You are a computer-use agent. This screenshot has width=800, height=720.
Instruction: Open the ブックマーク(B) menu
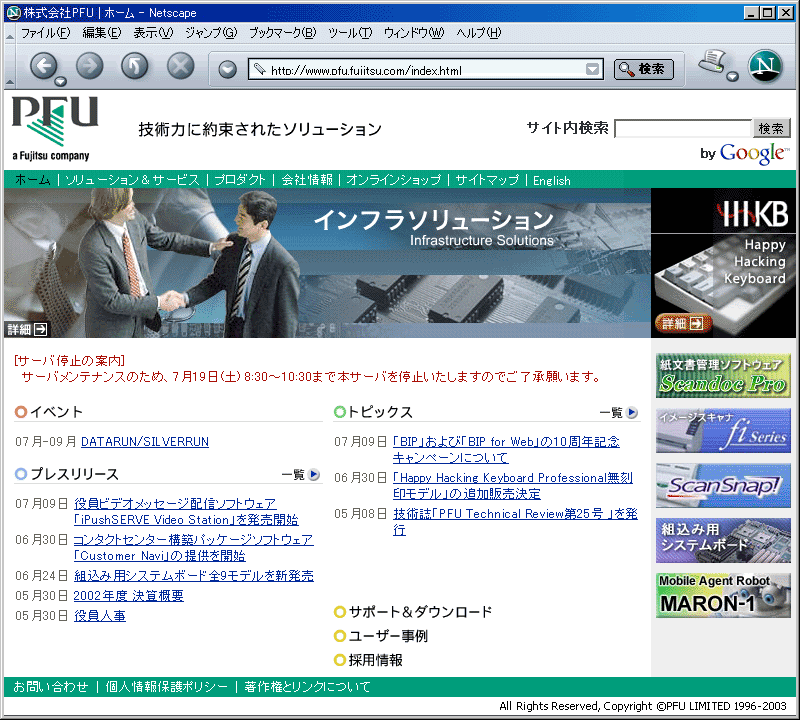point(283,33)
